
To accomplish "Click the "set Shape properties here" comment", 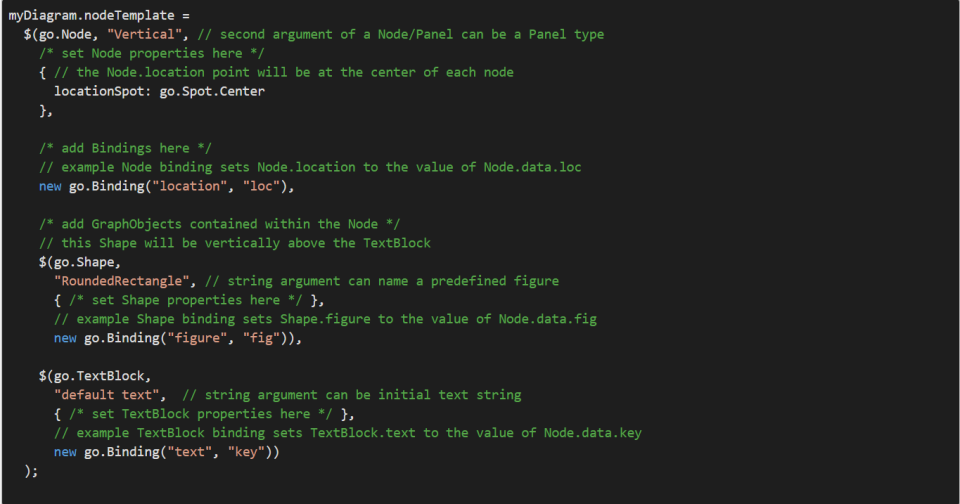I will (x=188, y=300).
